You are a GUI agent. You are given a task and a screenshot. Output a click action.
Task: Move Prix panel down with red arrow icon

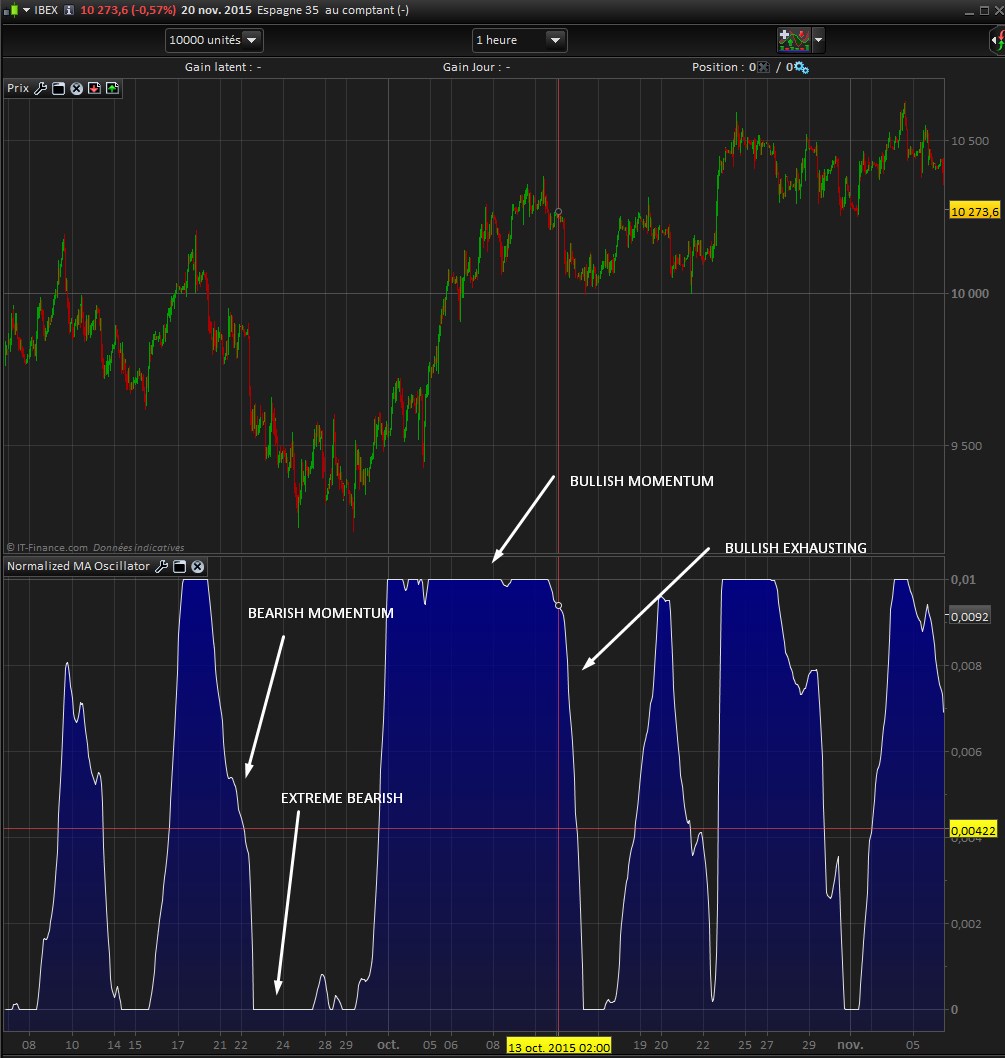(x=94, y=88)
